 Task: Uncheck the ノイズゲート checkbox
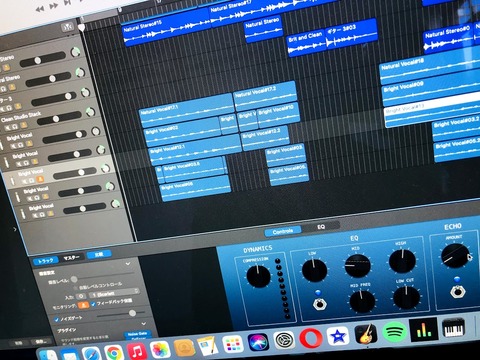[x=56, y=320]
